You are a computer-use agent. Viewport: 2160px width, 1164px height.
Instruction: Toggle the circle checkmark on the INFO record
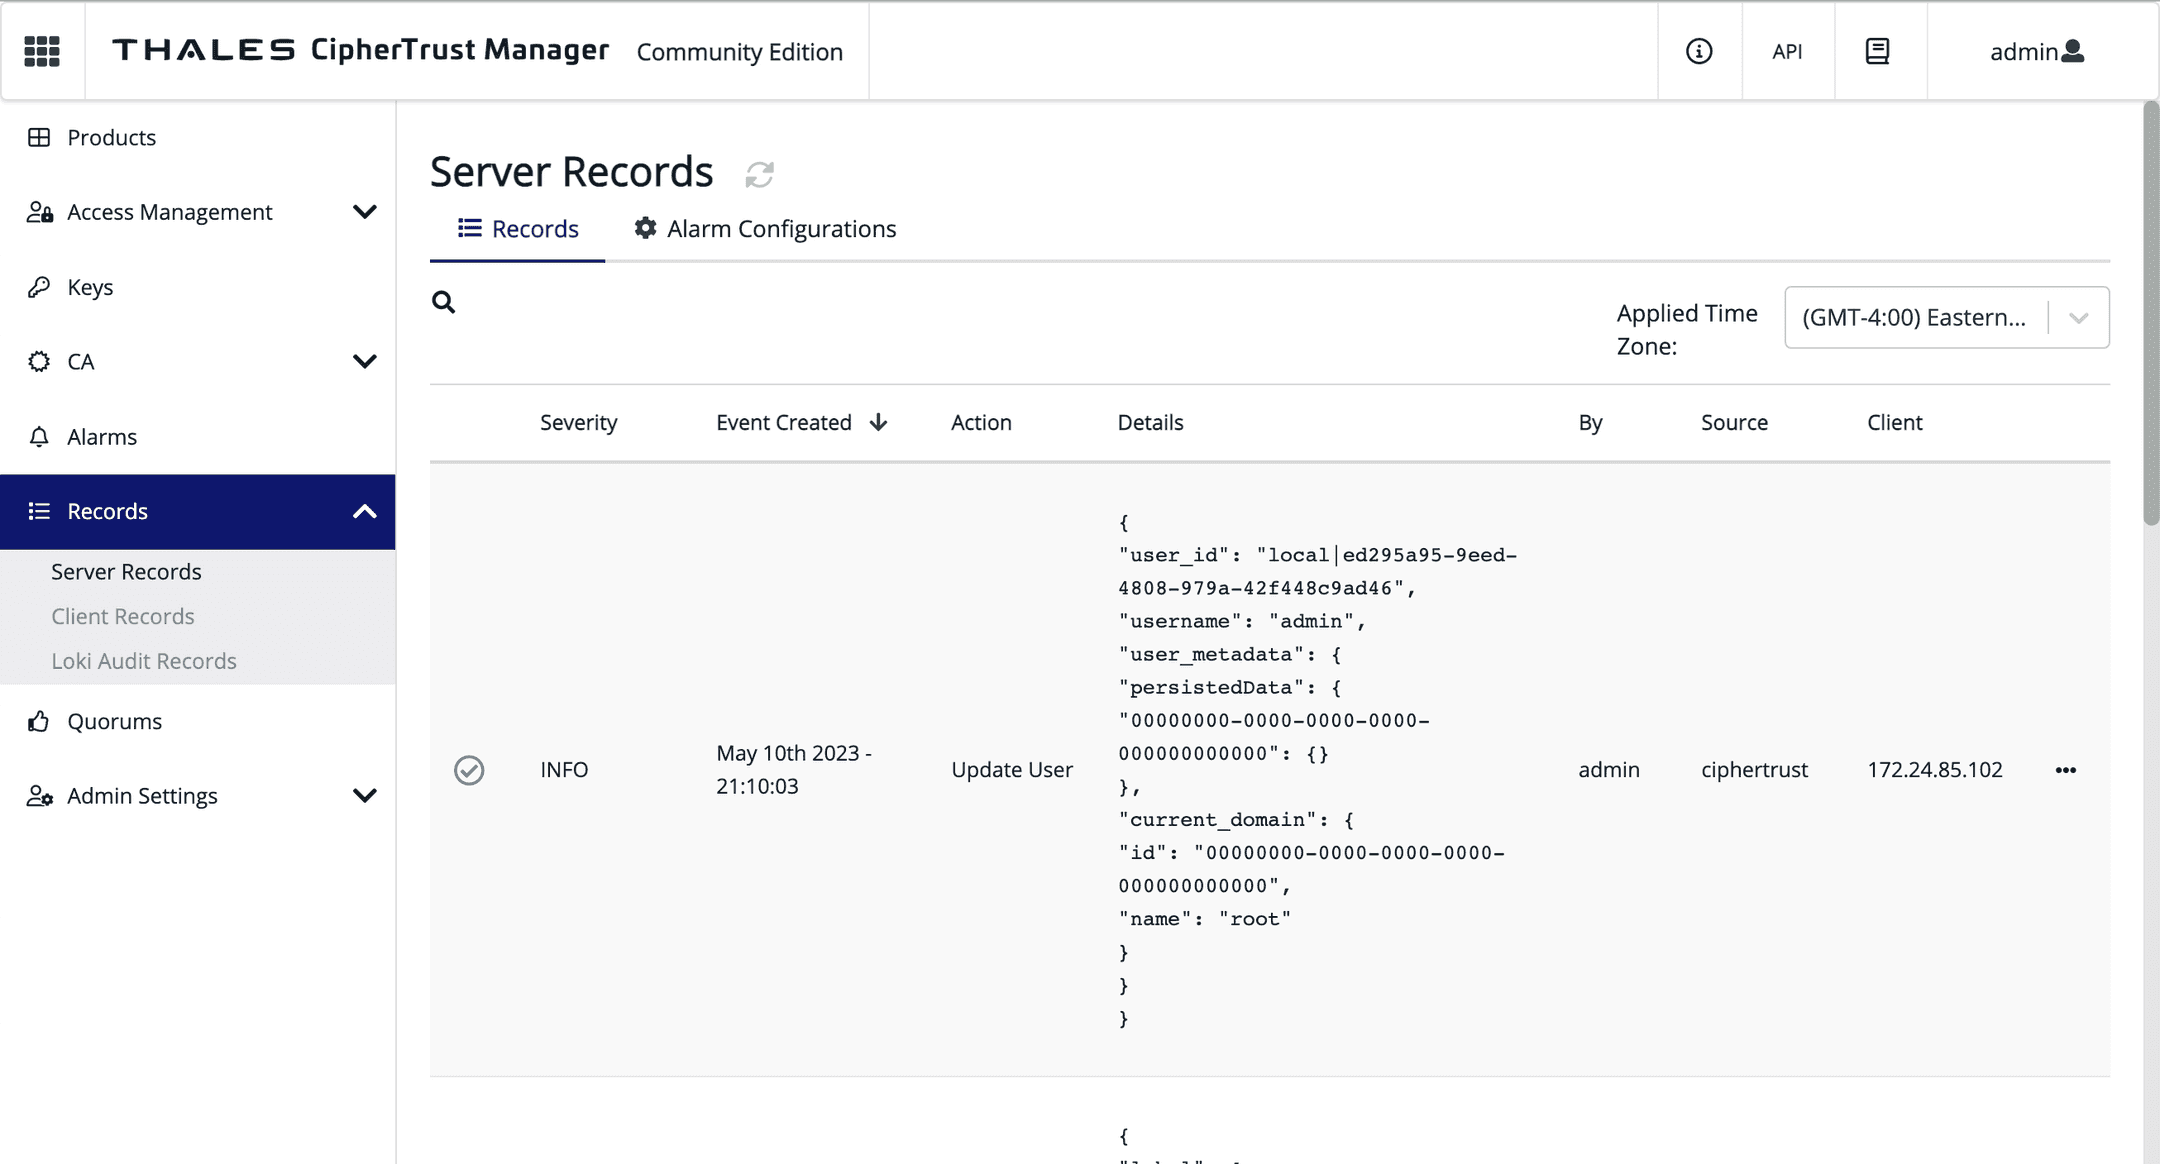pos(469,770)
